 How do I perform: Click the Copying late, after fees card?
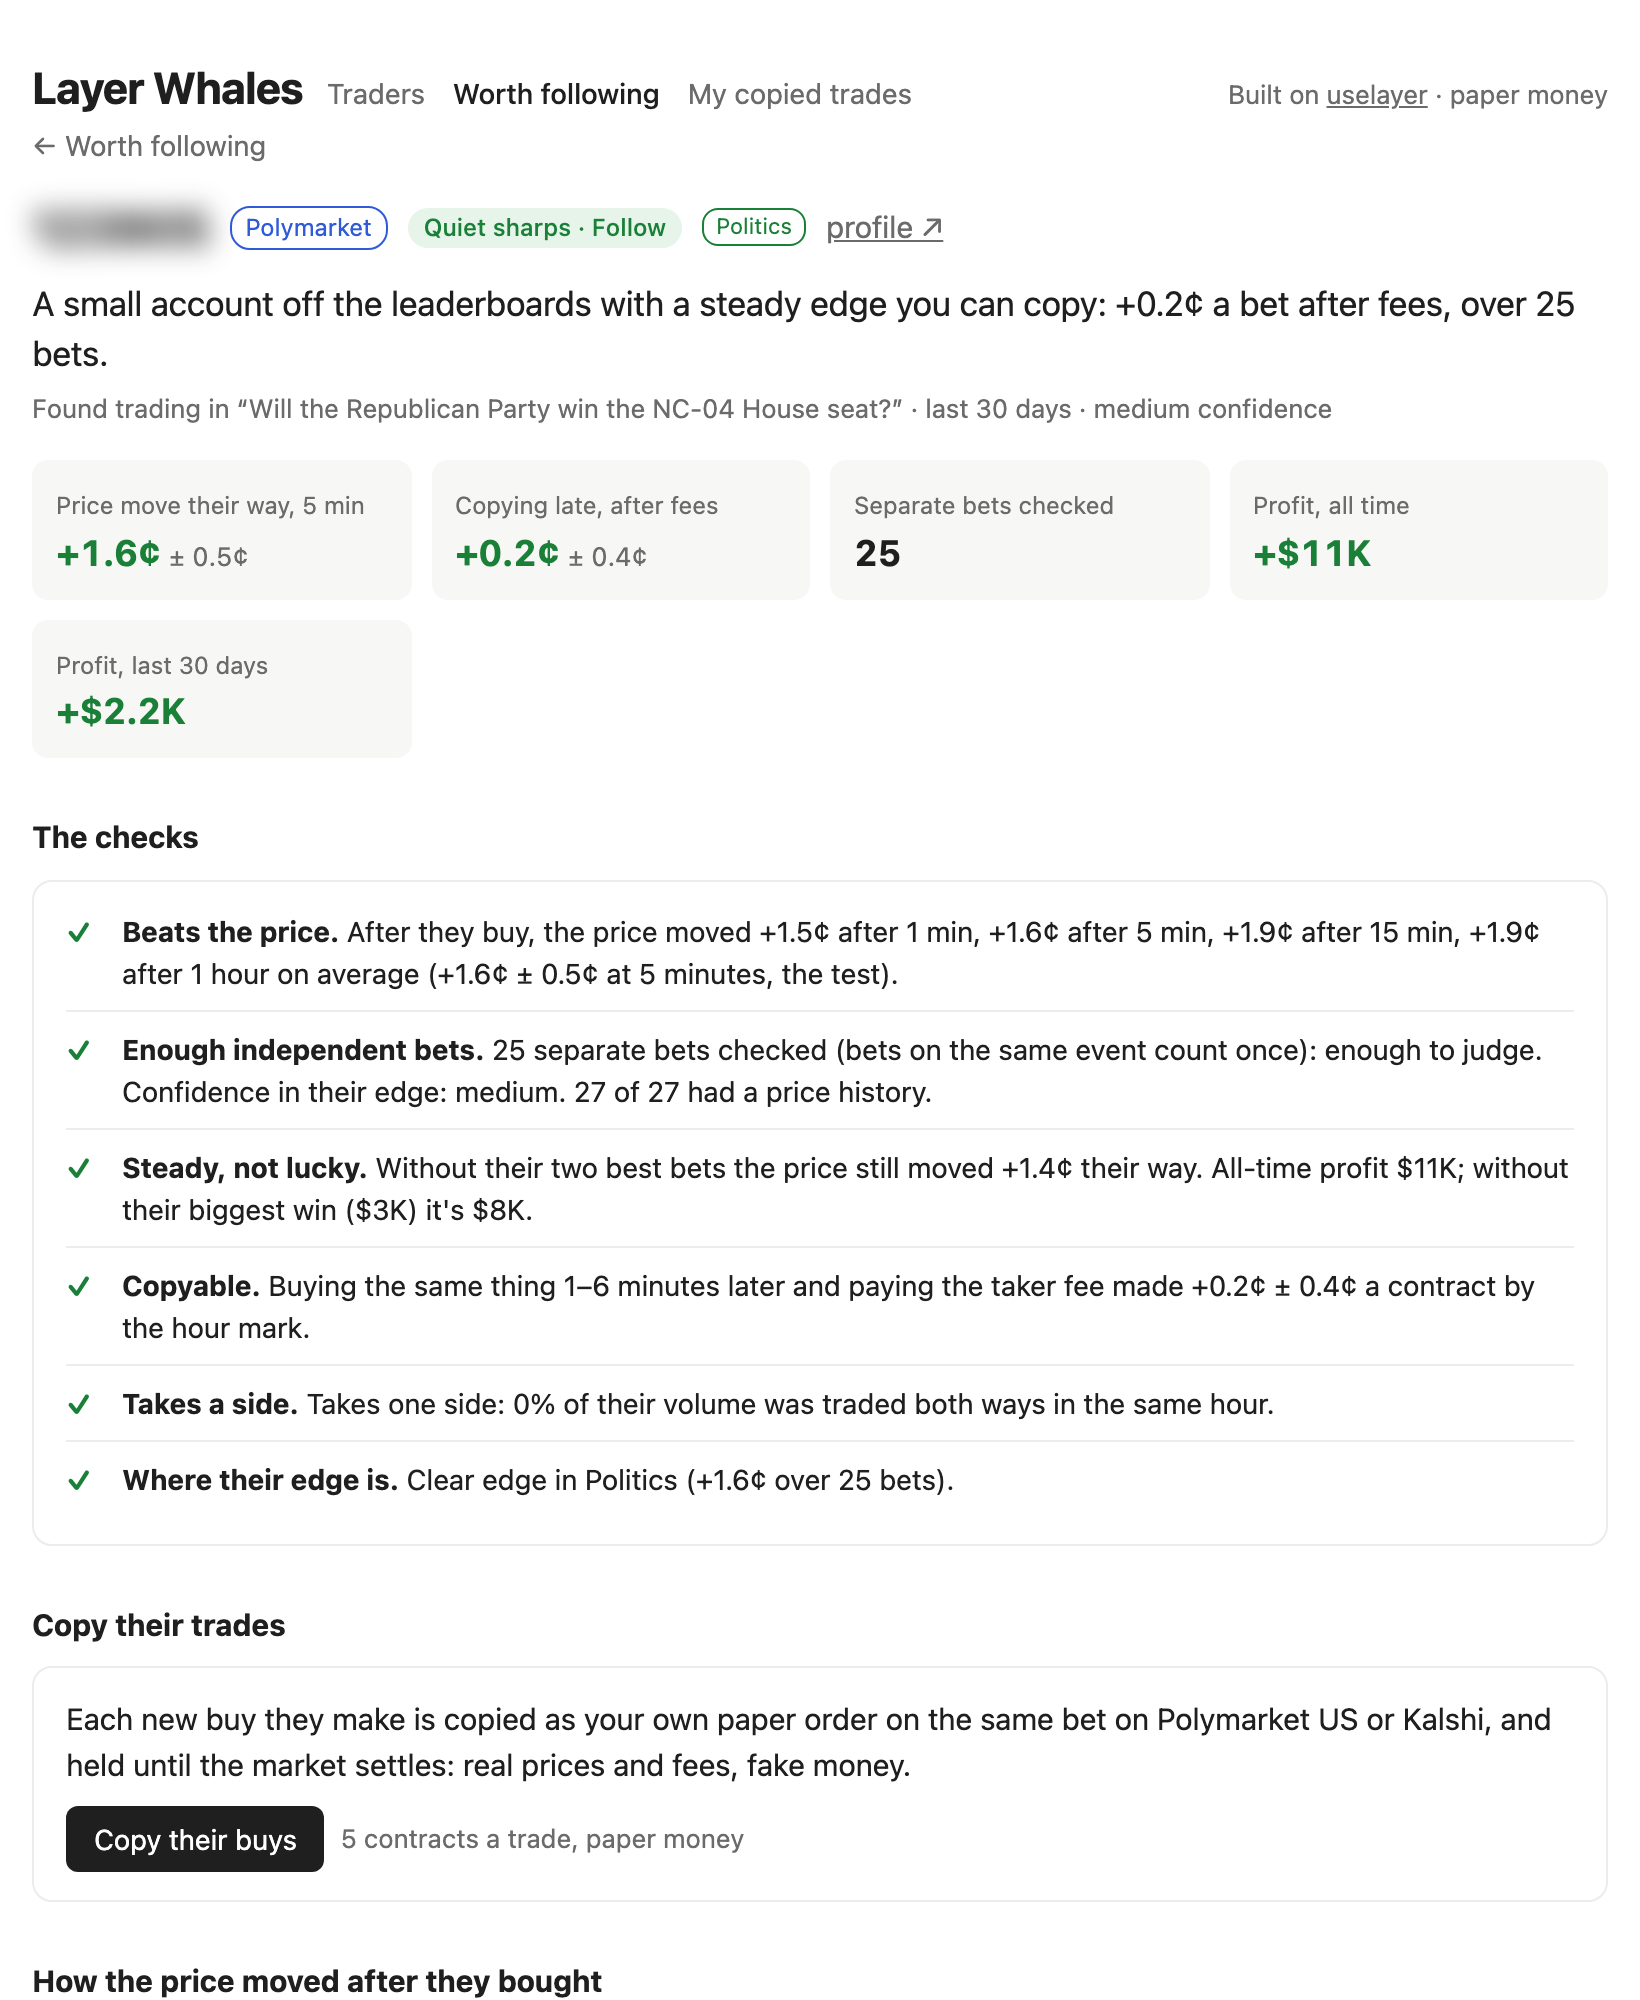tap(621, 530)
